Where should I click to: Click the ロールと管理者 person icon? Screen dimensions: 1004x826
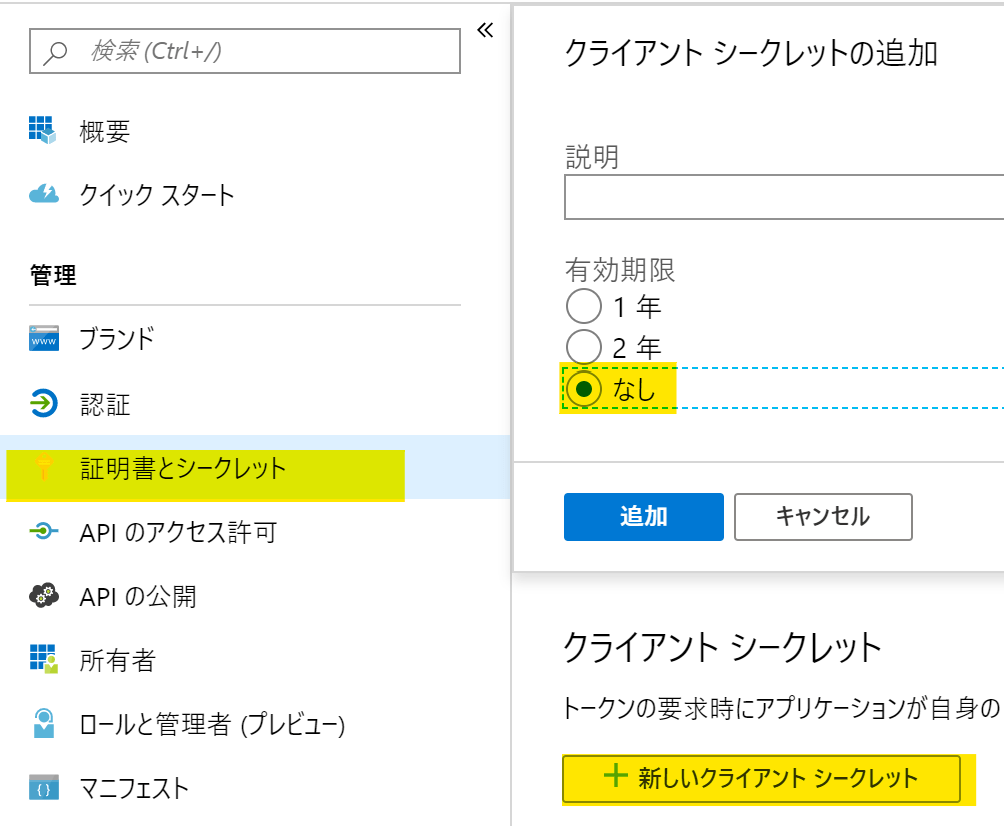tap(44, 724)
